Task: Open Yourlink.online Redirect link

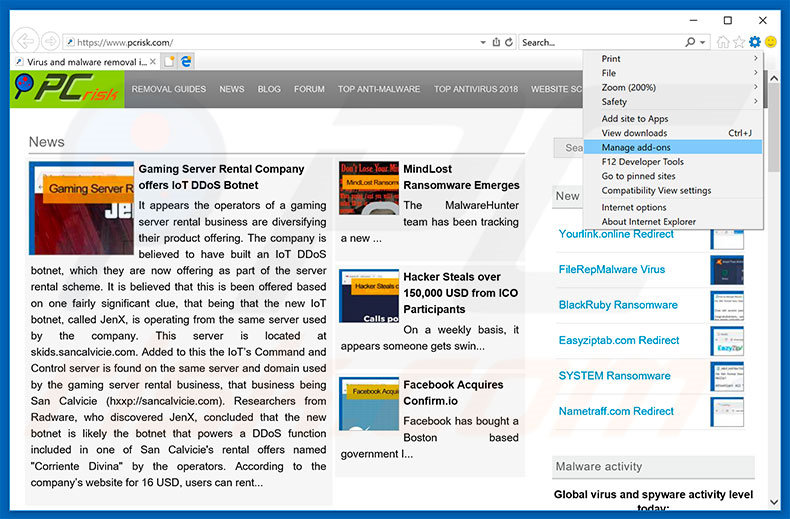Action: pyautogui.click(x=616, y=234)
